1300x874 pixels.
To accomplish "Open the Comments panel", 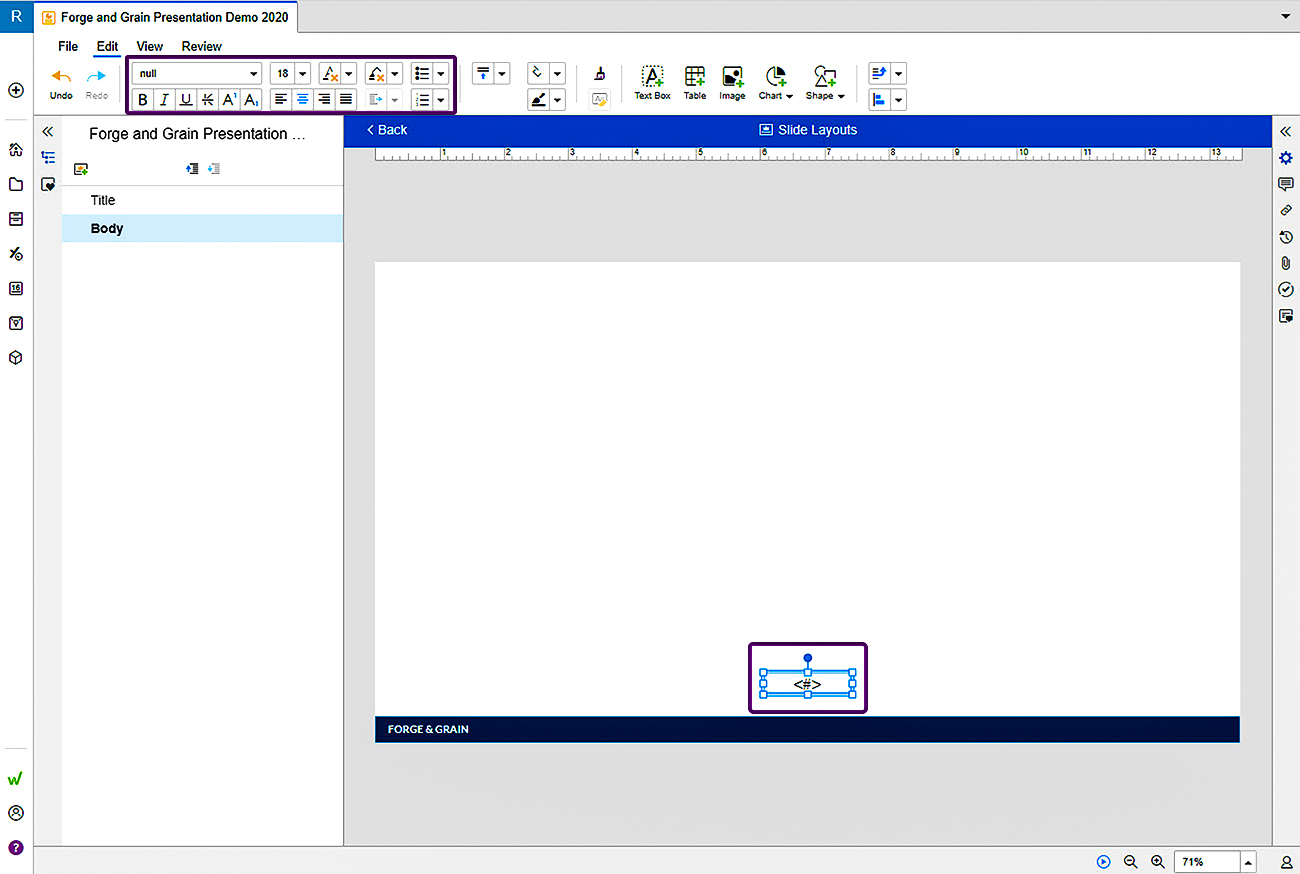I will [1287, 184].
